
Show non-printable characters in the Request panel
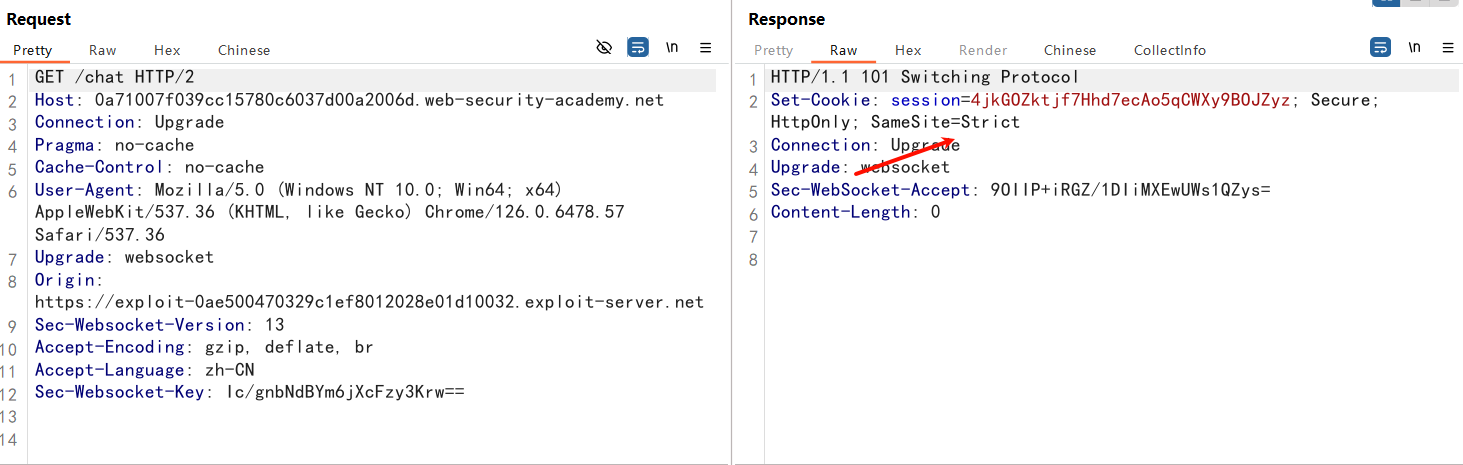672,47
